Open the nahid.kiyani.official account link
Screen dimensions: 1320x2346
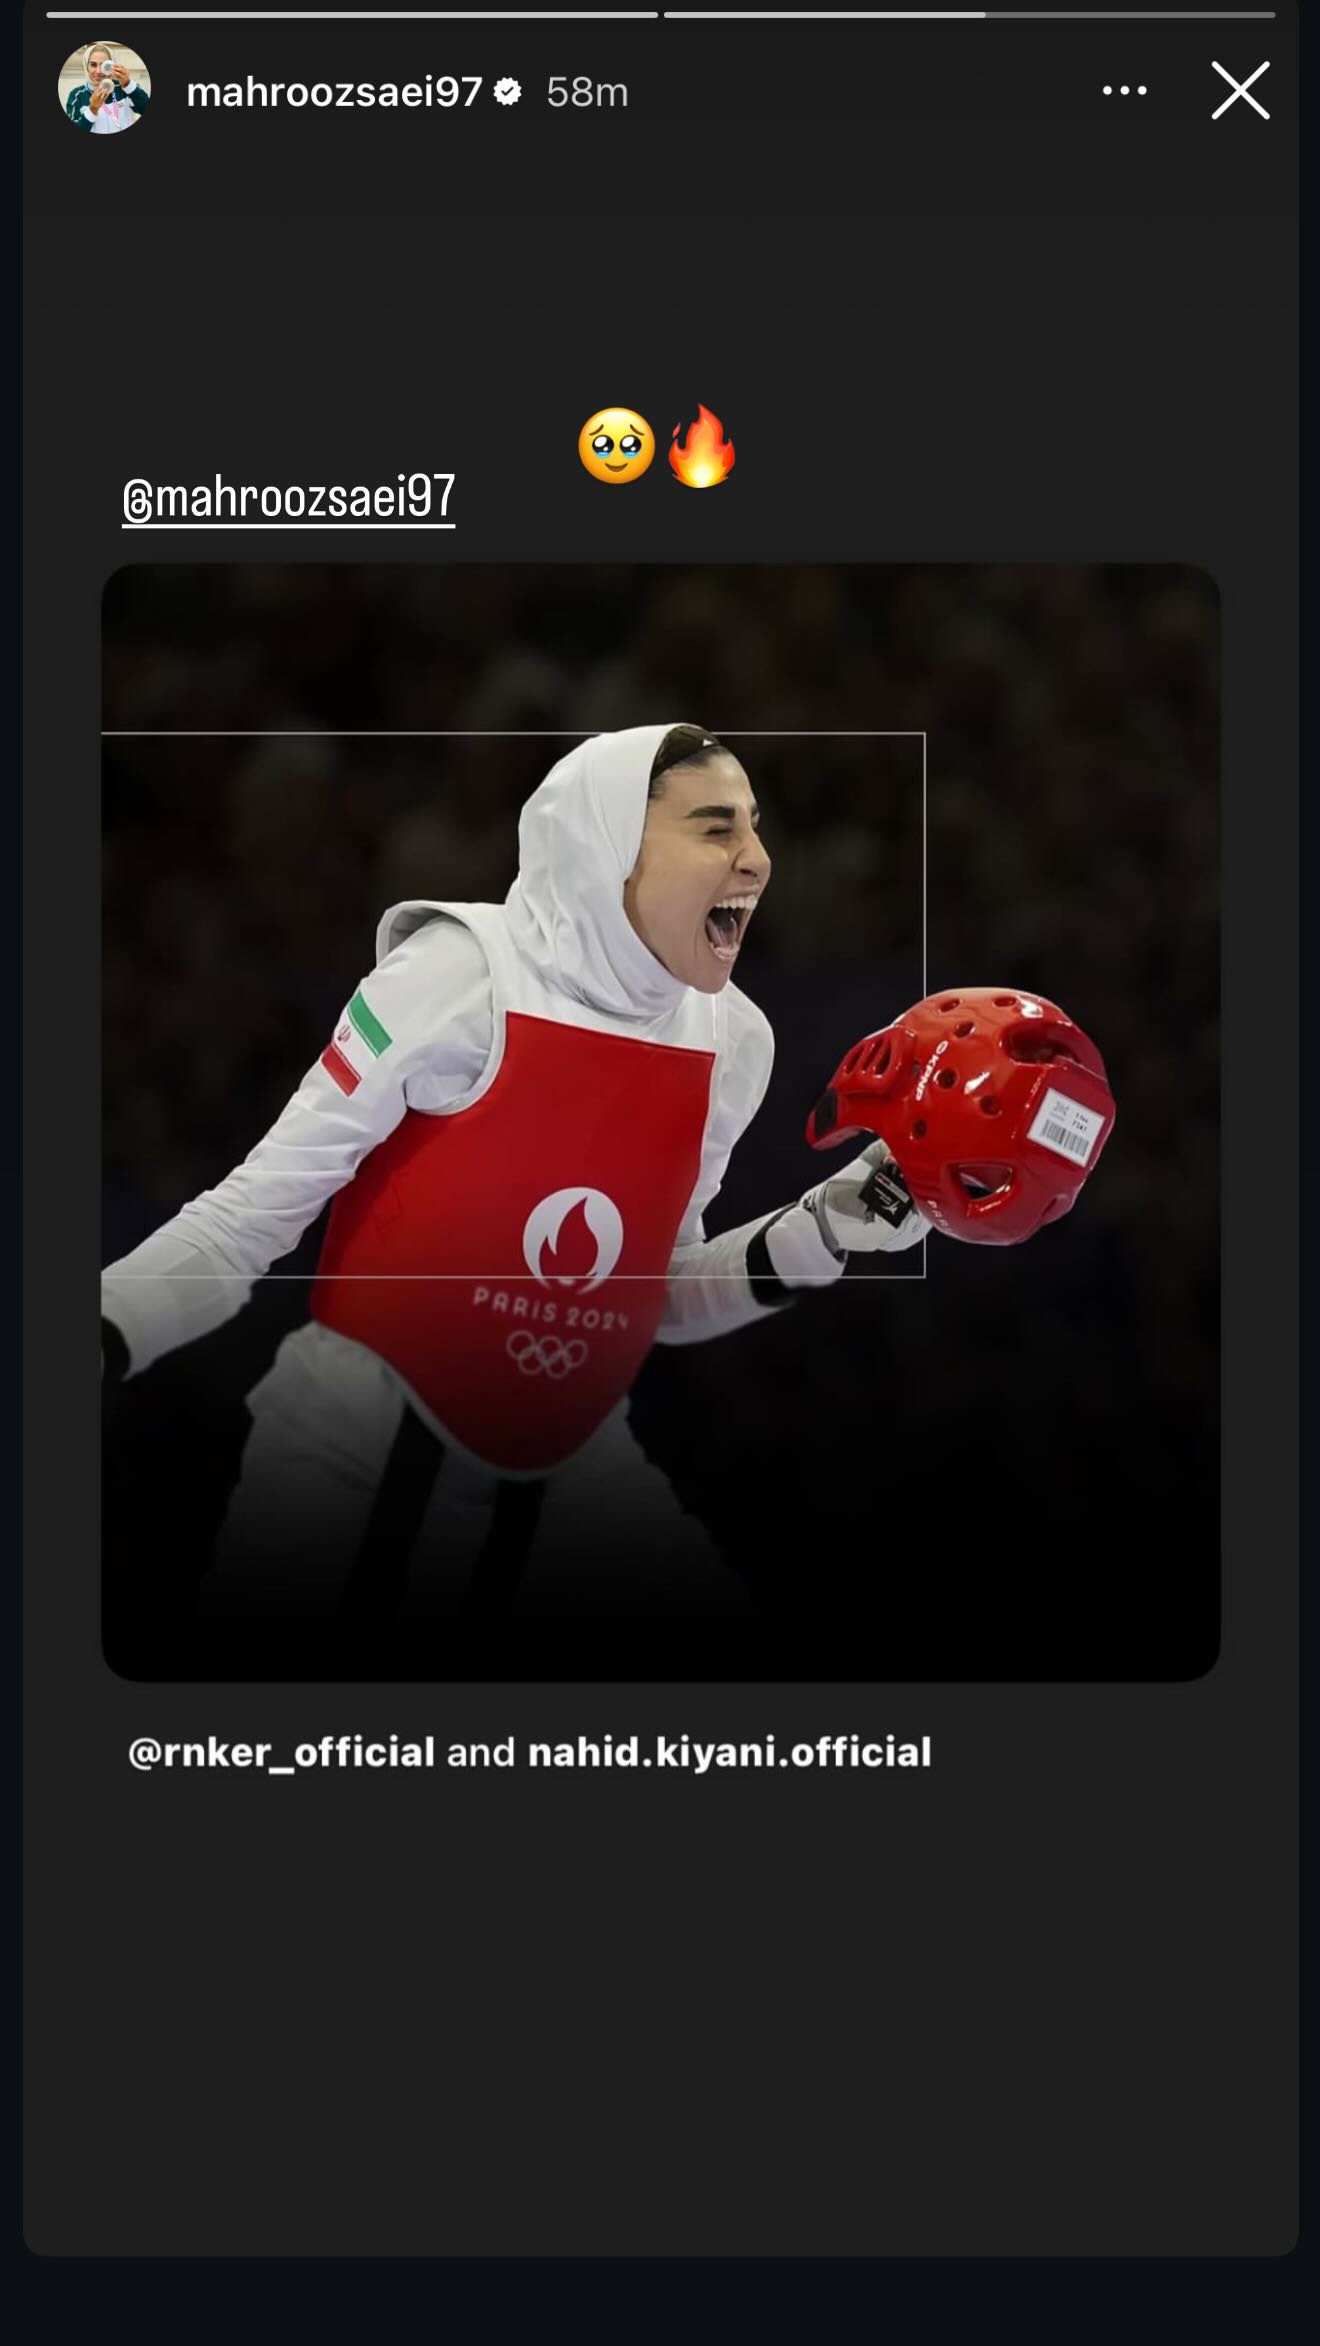pos(729,1752)
